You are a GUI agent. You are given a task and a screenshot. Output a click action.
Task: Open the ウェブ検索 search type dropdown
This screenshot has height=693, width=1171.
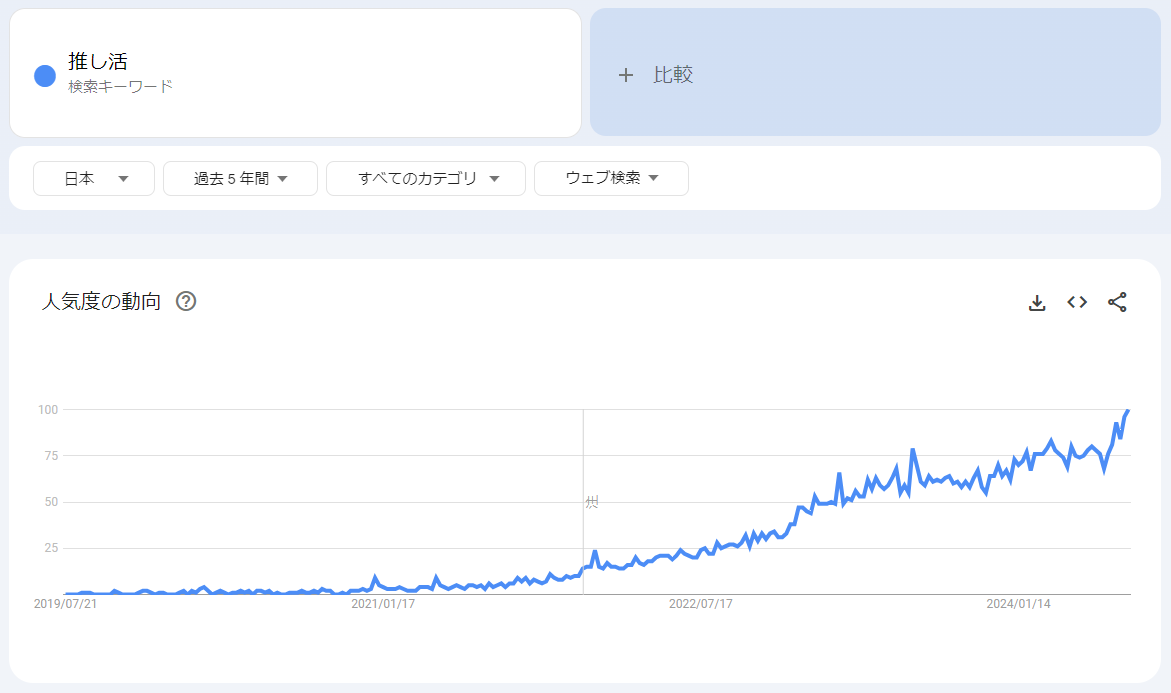pyautogui.click(x=612, y=178)
